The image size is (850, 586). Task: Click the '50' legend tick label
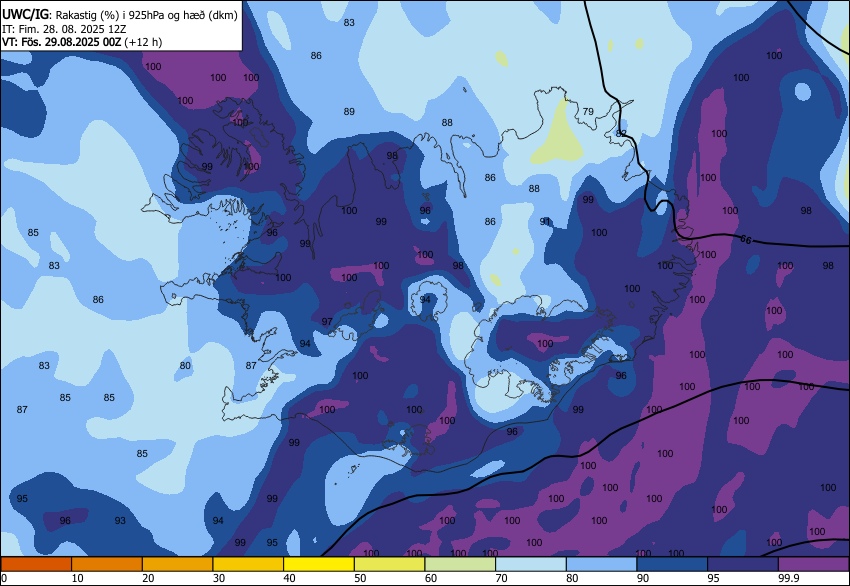pos(360,578)
